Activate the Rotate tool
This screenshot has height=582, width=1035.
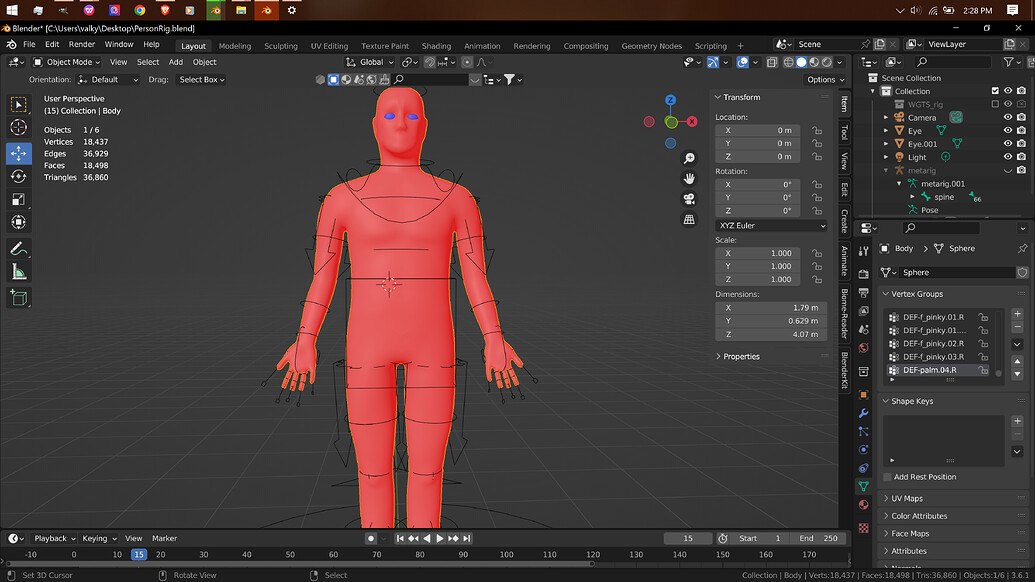click(x=18, y=176)
